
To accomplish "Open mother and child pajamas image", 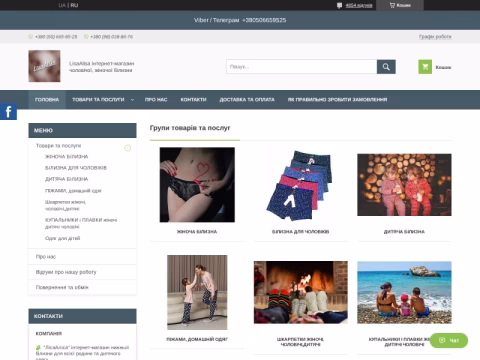I will point(197,292).
